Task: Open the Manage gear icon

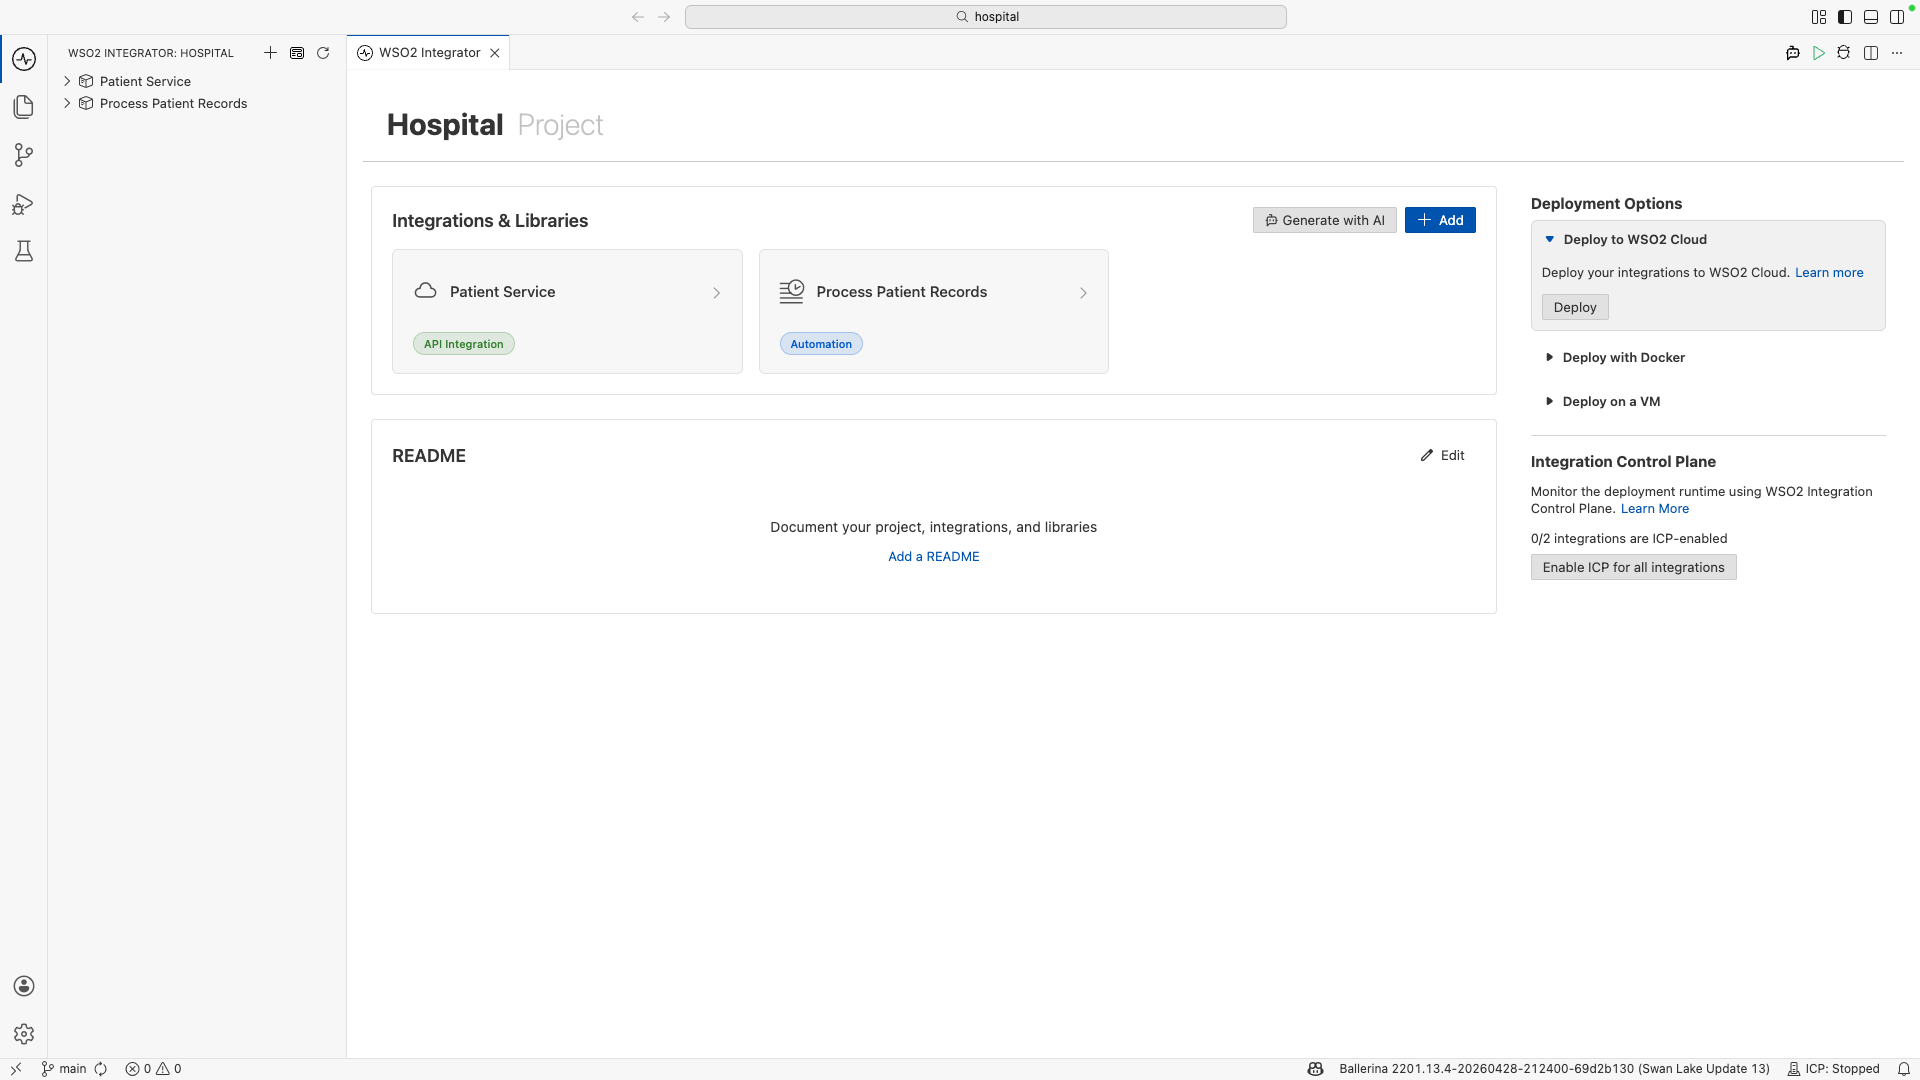Action: [x=24, y=1034]
